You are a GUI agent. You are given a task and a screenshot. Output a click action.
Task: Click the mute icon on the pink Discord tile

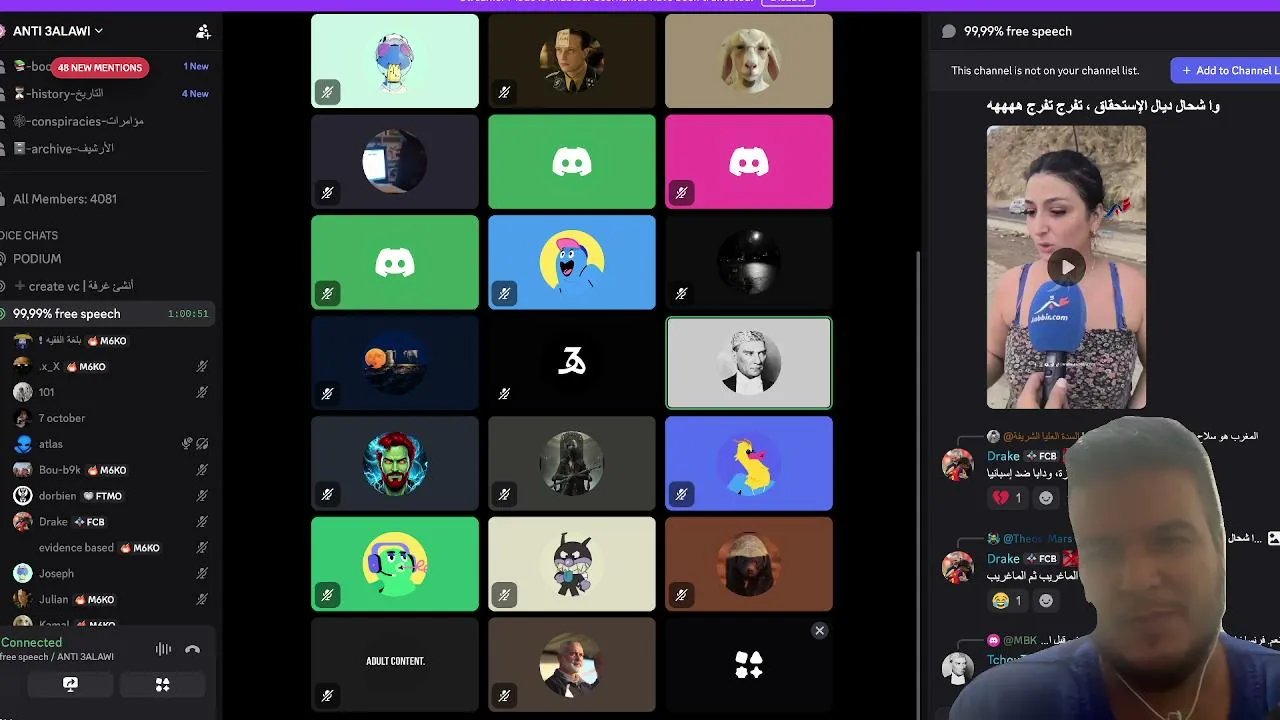tap(681, 193)
